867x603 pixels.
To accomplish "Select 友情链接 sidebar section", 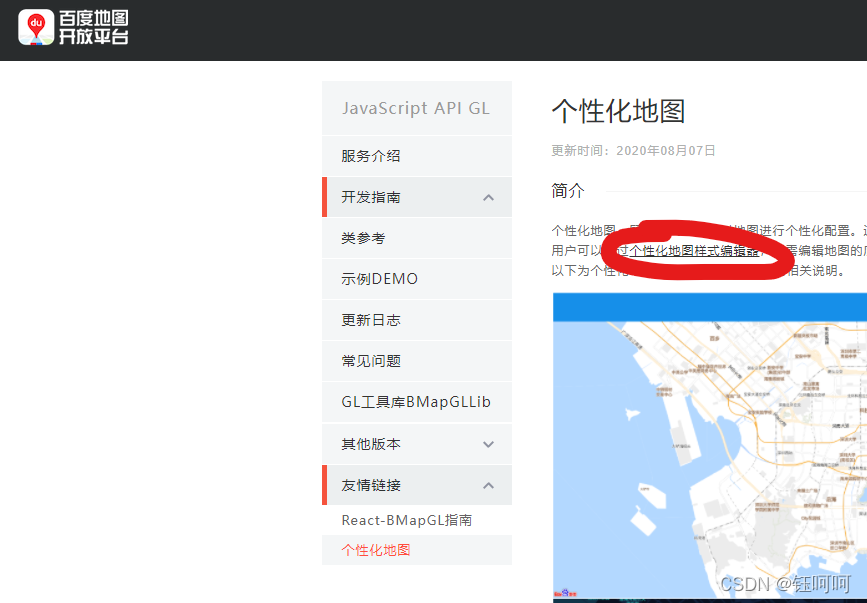I will pos(417,485).
